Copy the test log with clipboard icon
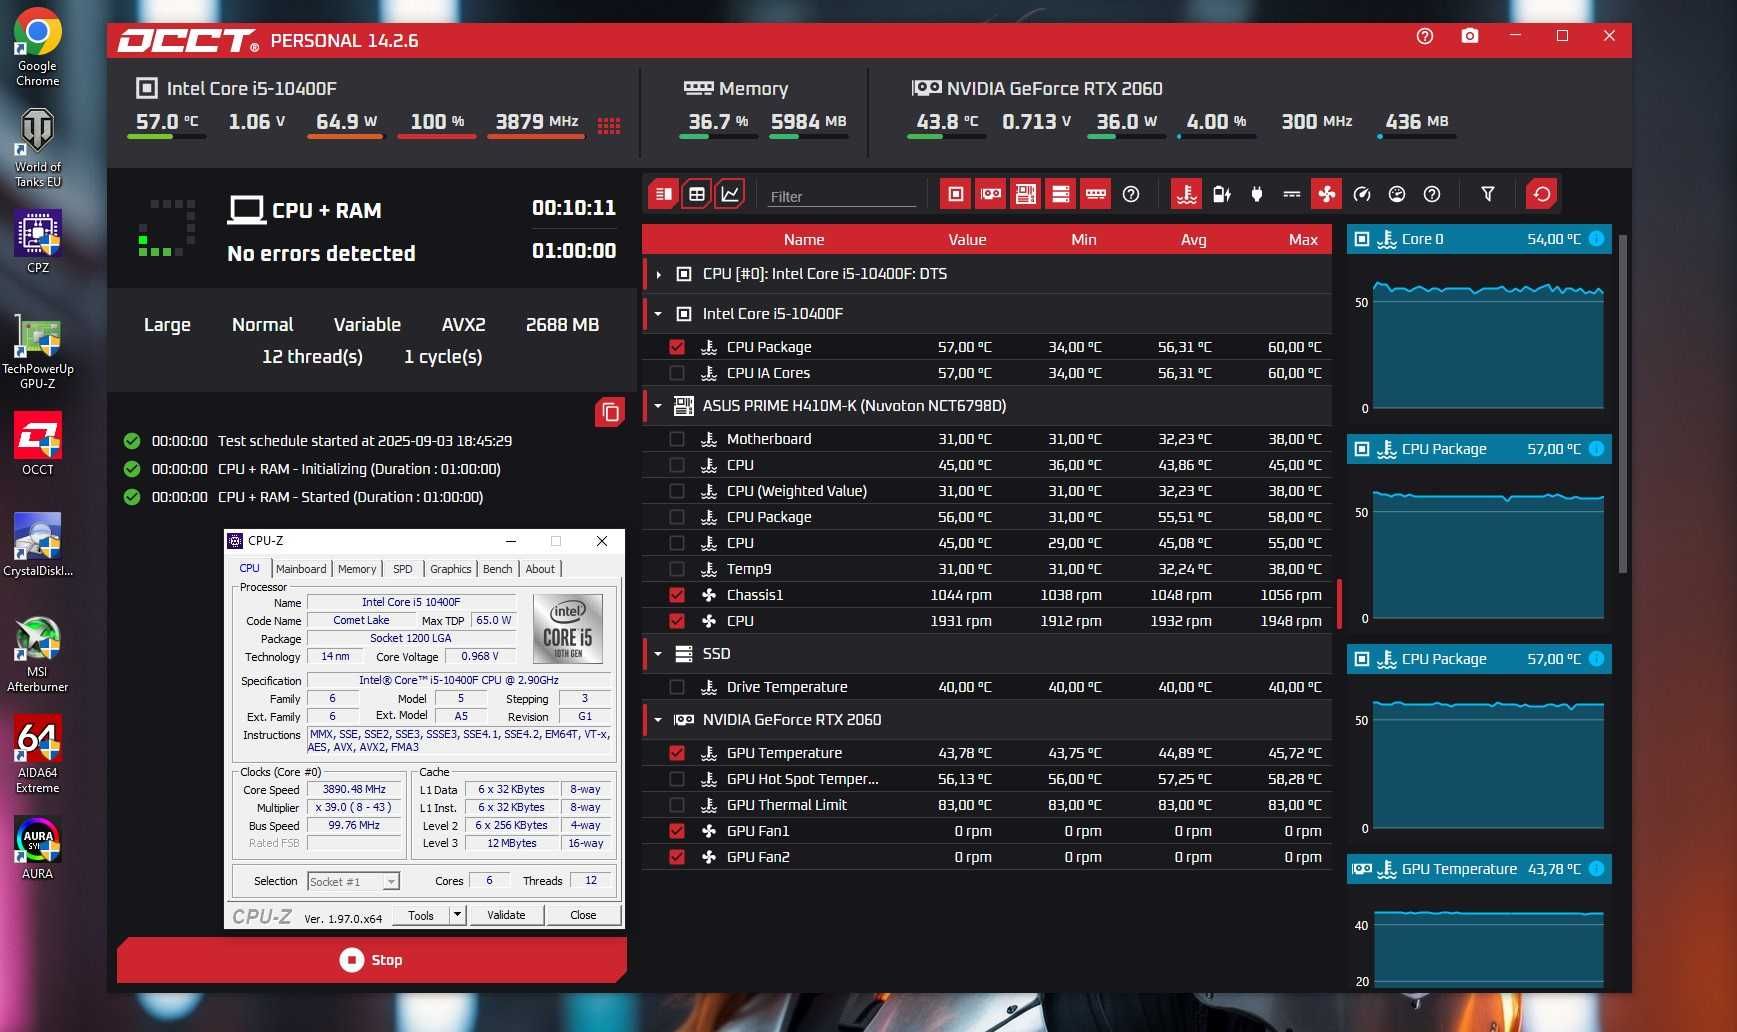Viewport: 1737px width, 1032px height. [x=610, y=412]
